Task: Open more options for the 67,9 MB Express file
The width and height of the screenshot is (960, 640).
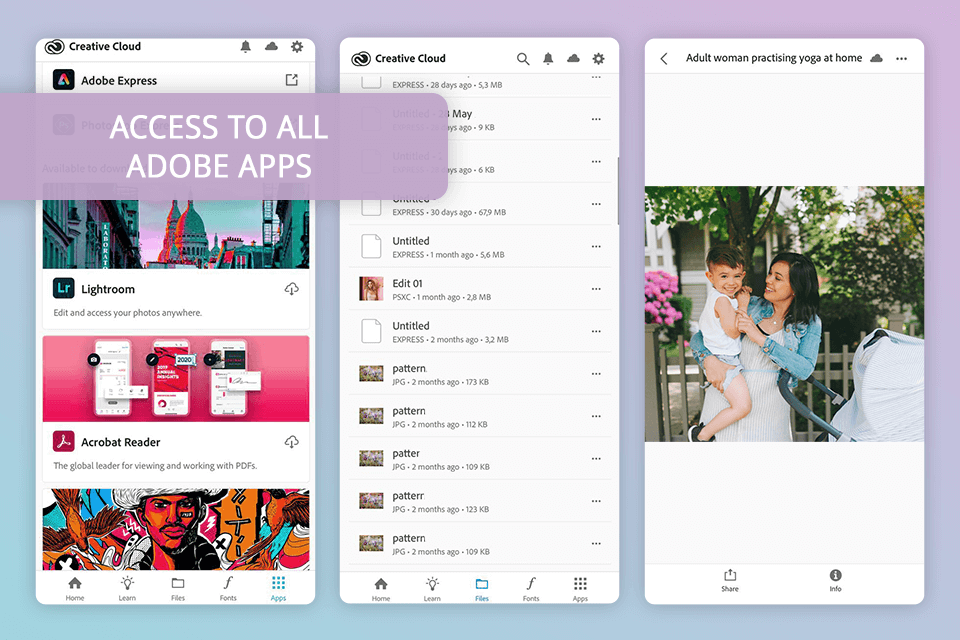Action: click(x=596, y=204)
